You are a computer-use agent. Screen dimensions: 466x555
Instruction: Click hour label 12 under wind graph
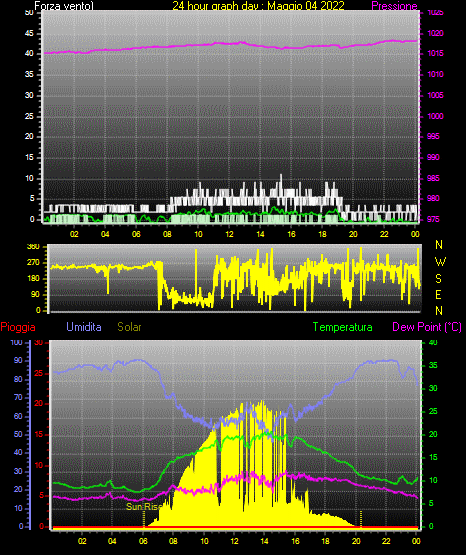[229, 234]
